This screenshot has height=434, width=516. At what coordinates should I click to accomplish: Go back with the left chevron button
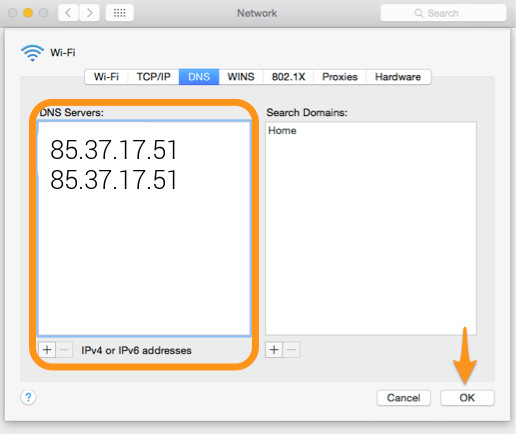[x=69, y=13]
